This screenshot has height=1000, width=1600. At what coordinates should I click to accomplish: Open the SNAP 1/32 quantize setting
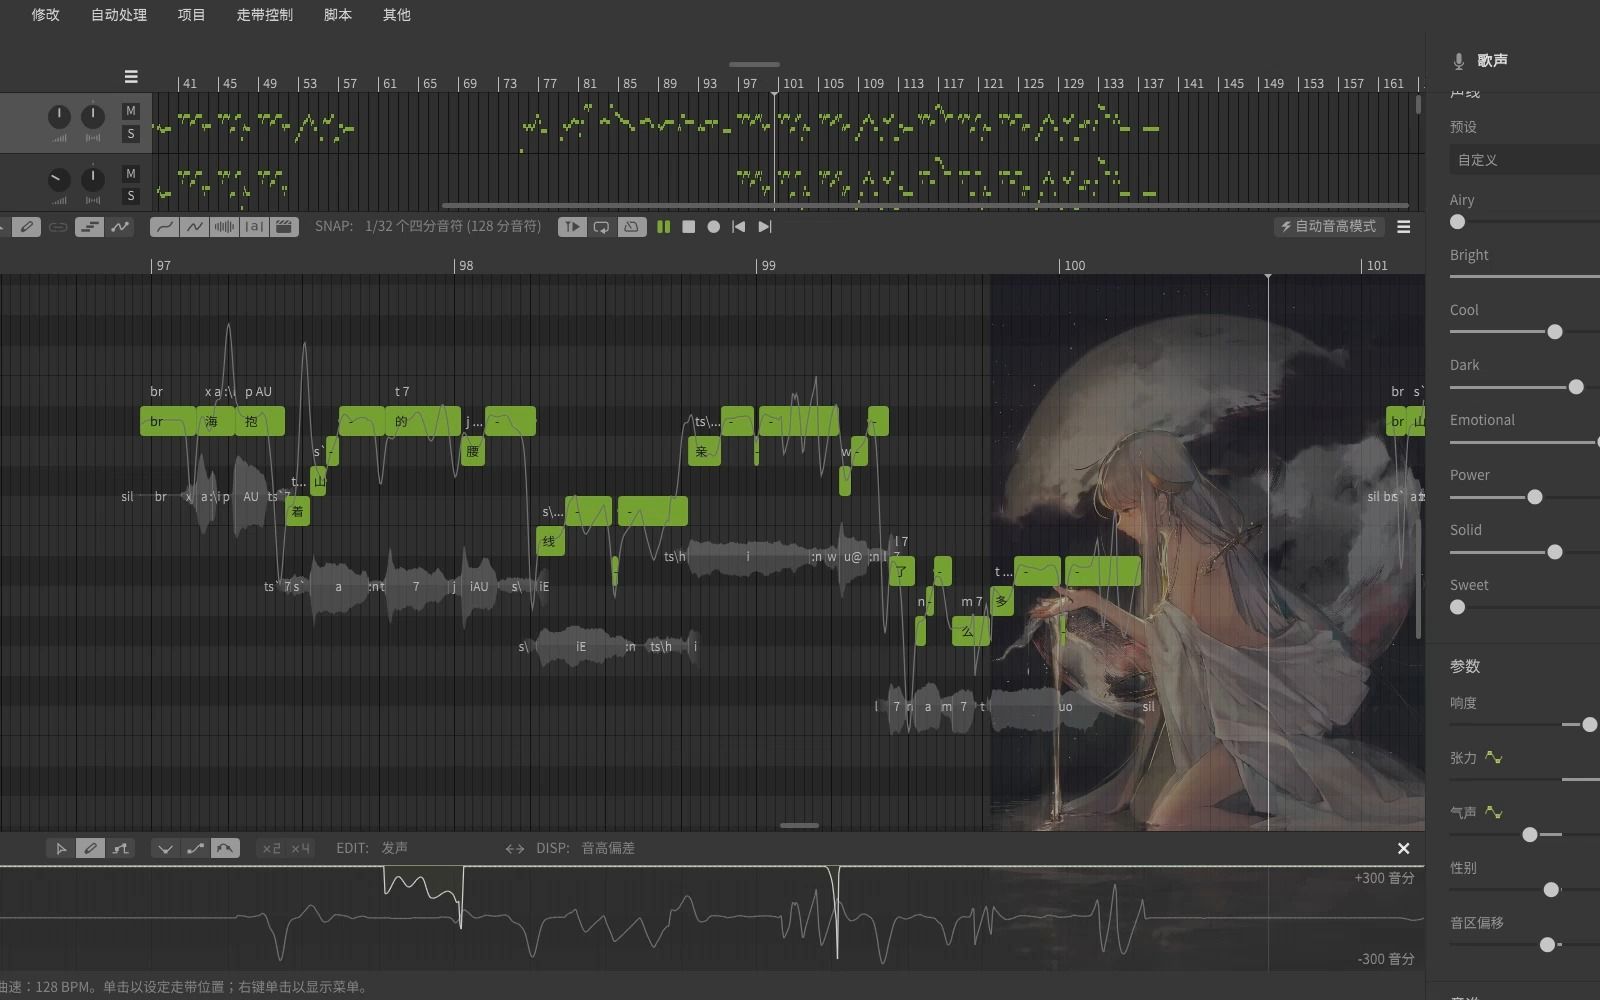[453, 227]
